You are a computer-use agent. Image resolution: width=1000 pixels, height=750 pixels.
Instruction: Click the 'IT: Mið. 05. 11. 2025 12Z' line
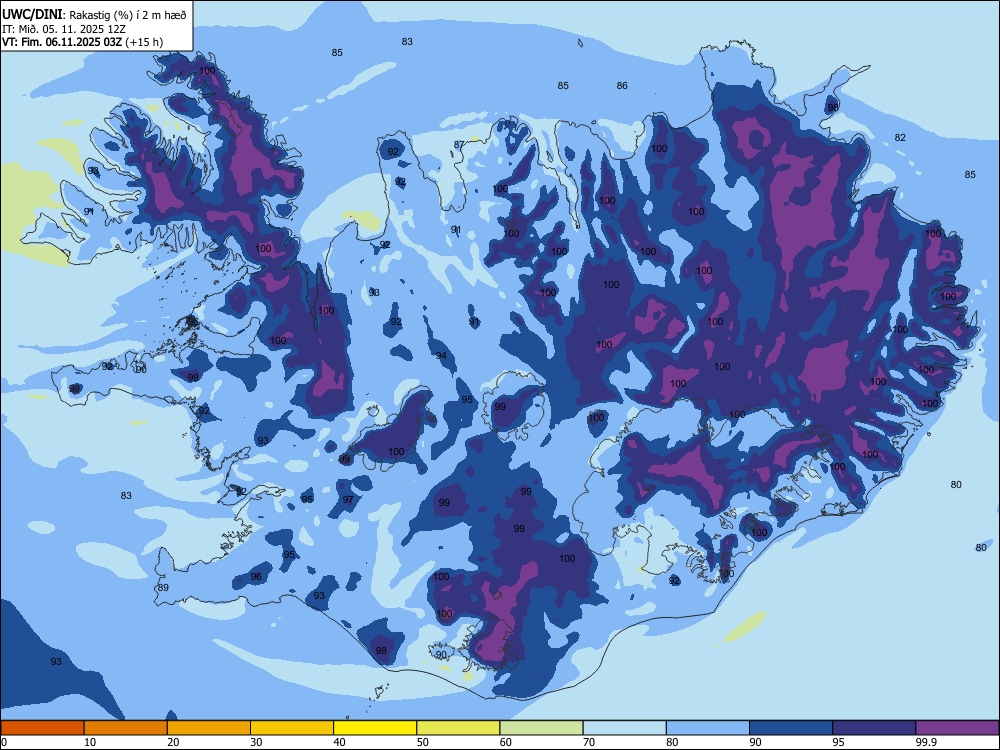coord(66,29)
